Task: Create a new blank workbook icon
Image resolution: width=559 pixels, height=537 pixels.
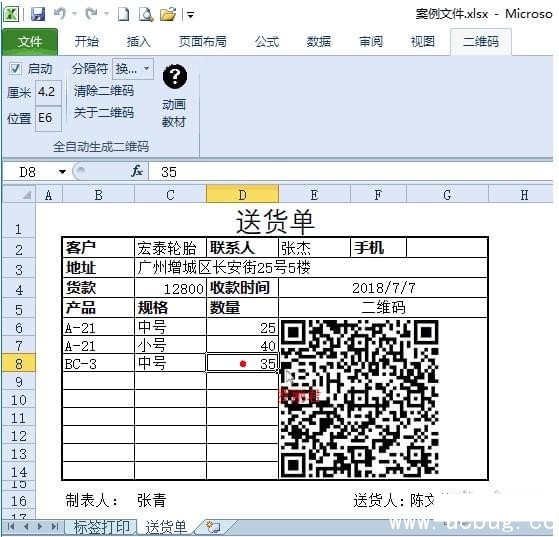Action: pyautogui.click(x=123, y=14)
